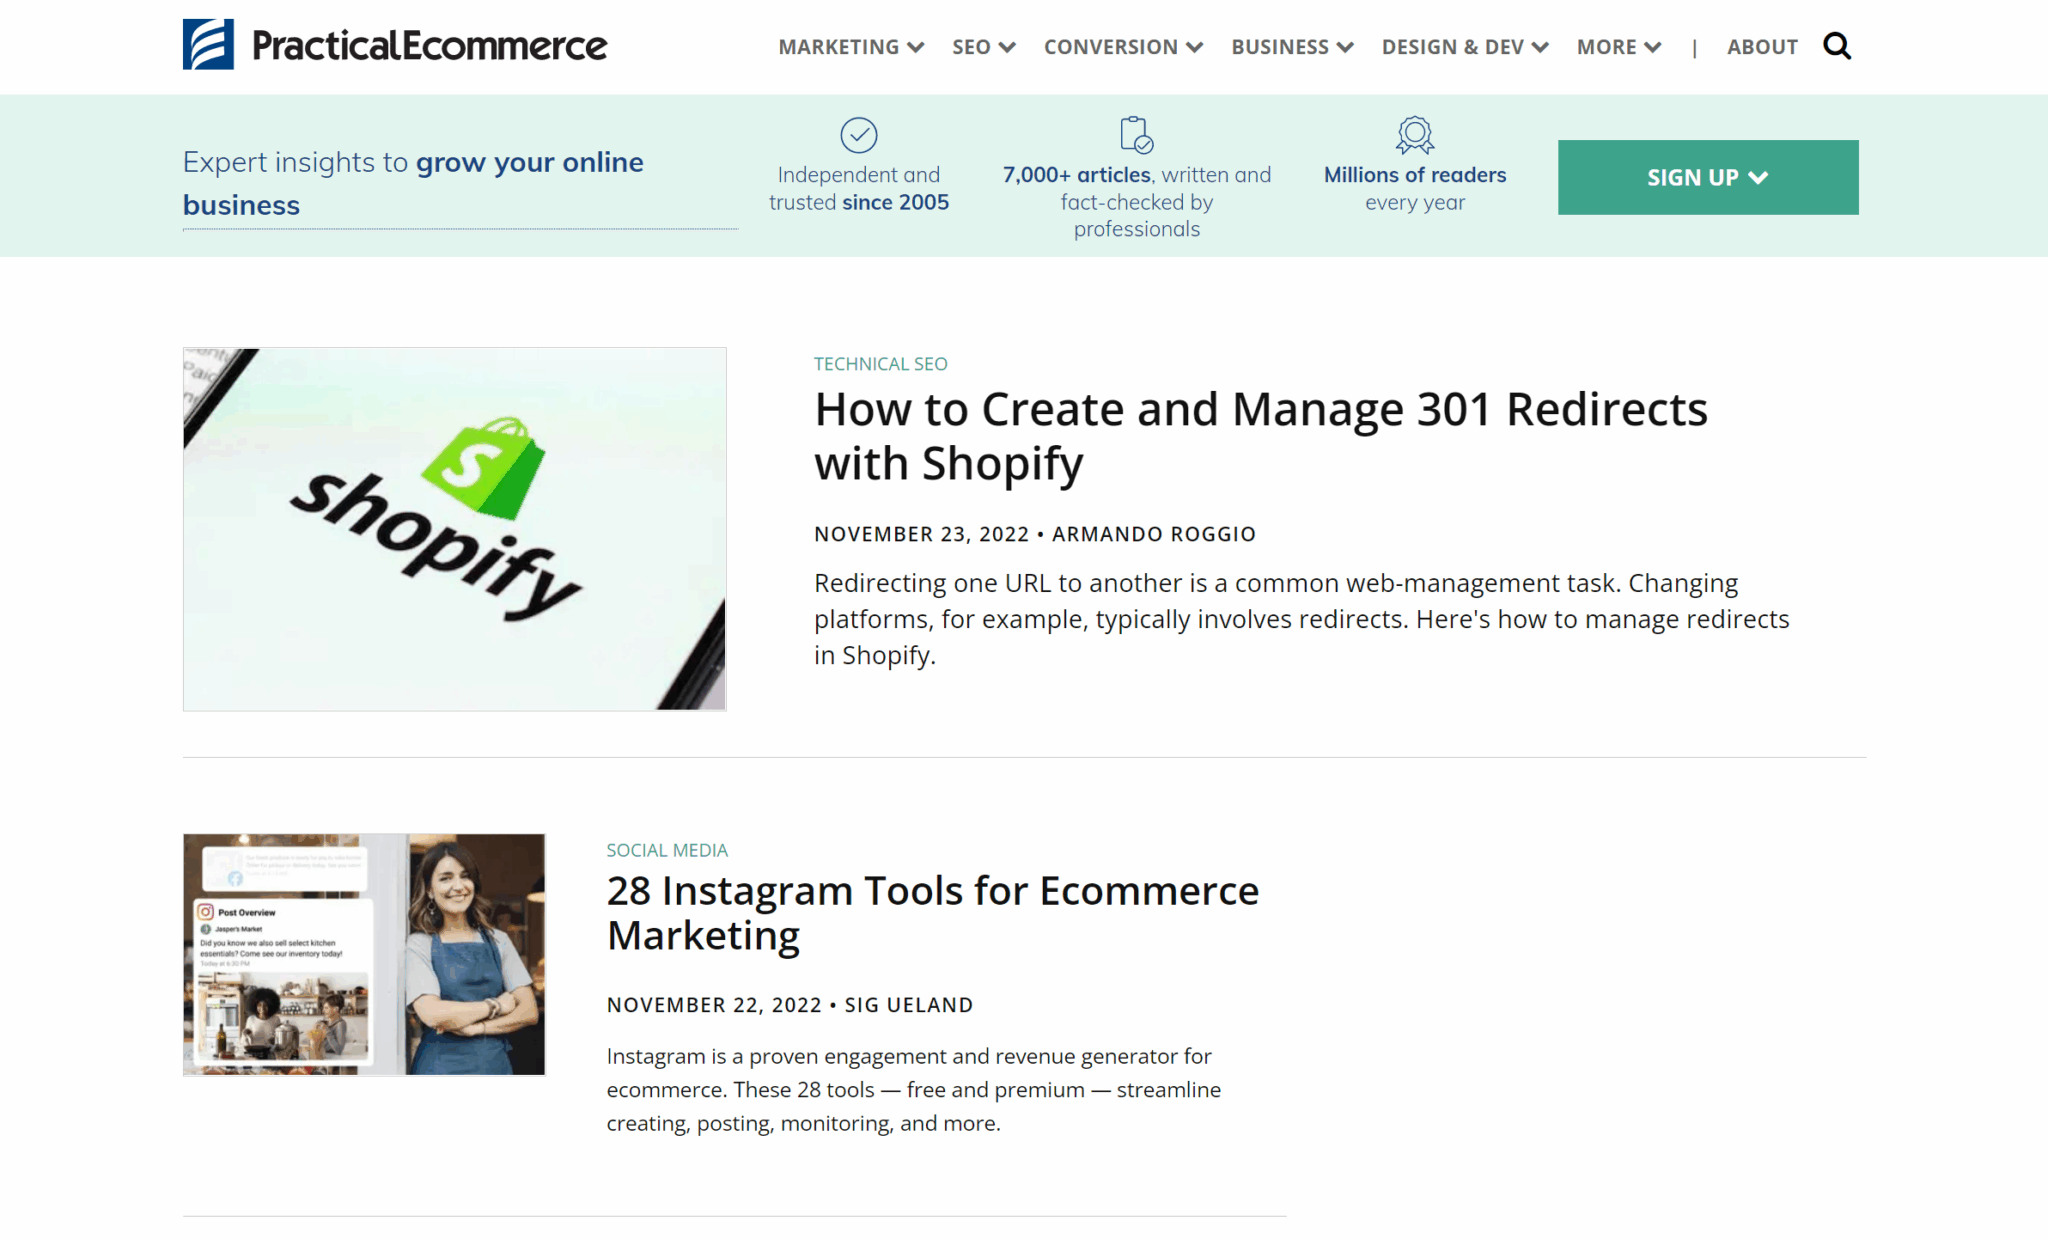Image resolution: width=2048 pixels, height=1239 pixels.
Task: Open the 28 Instagram Tools article title
Action: [x=933, y=913]
